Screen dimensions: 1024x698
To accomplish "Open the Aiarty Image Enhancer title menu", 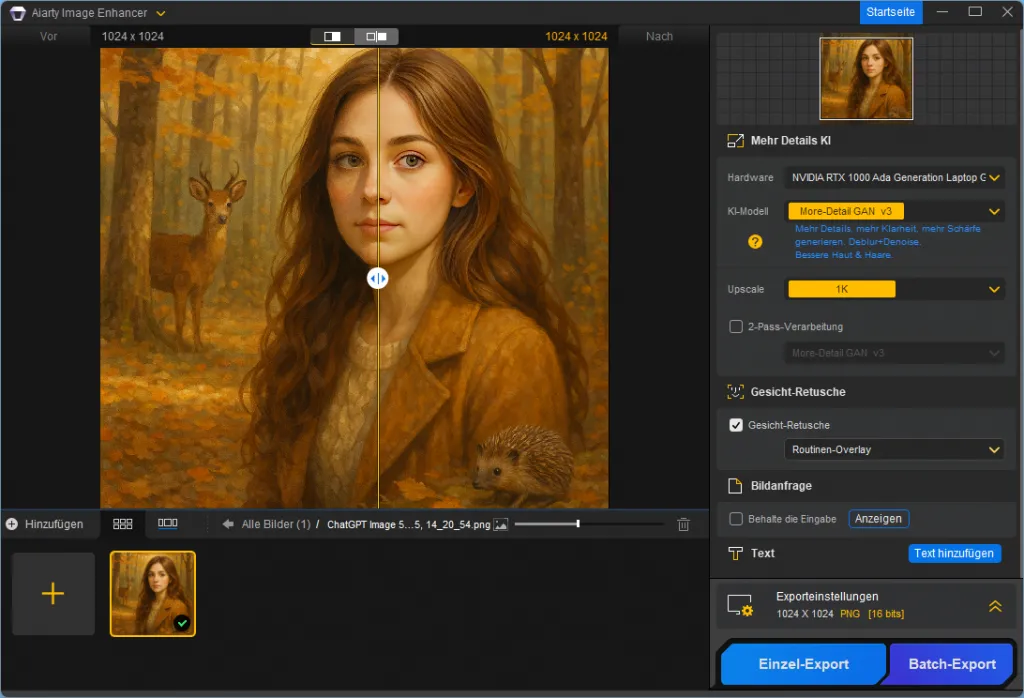I will coord(98,13).
